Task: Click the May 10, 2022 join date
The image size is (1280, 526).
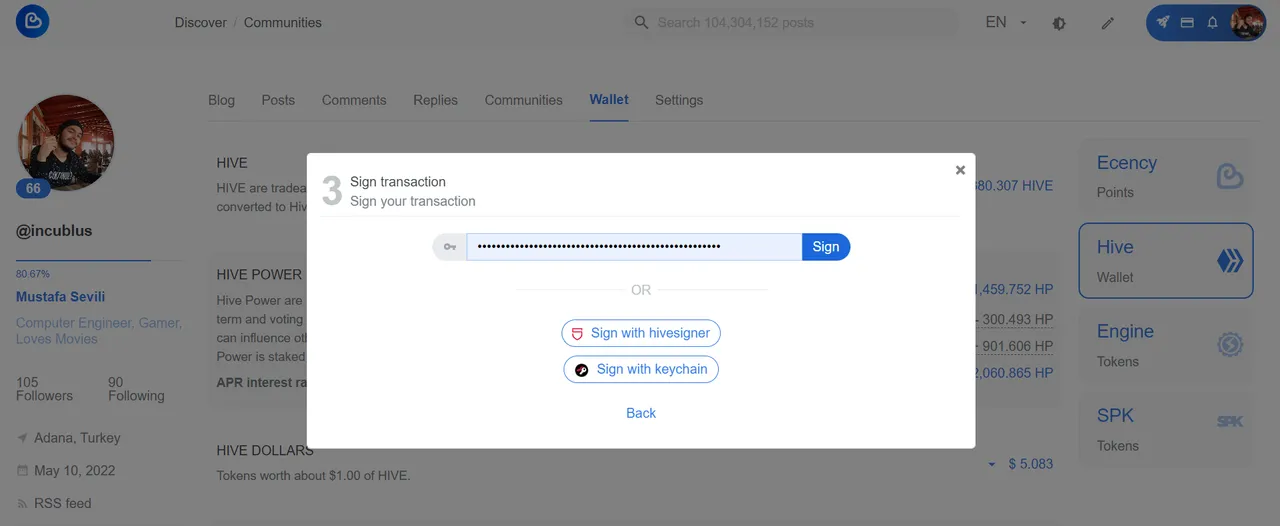Action: point(74,471)
